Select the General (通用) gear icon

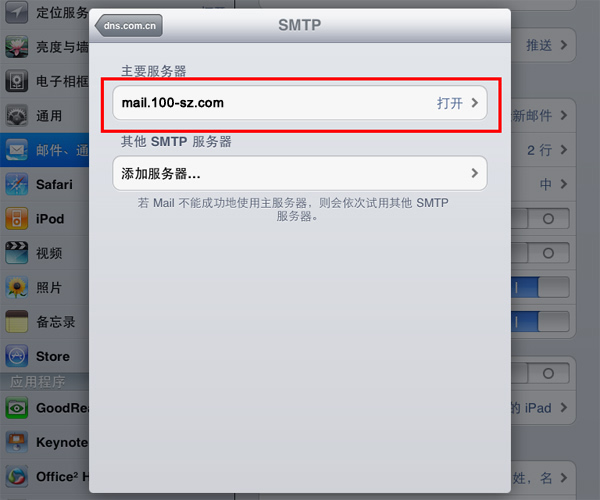click(16, 115)
